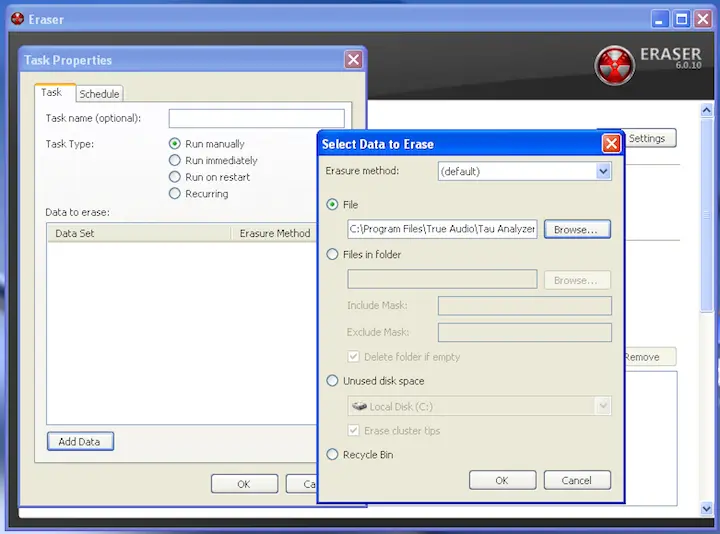Screen dimensions: 720x534
Task: Select the Recurring task type
Action: (175, 194)
